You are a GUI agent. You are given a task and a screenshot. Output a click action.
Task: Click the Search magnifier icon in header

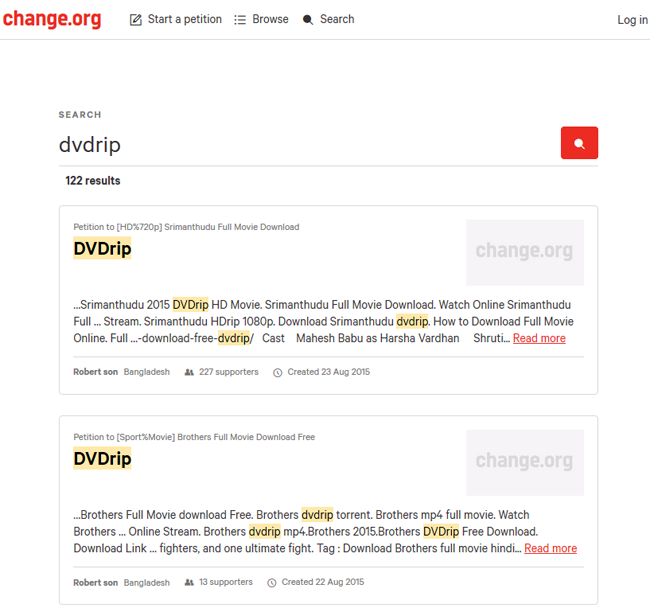click(x=308, y=19)
